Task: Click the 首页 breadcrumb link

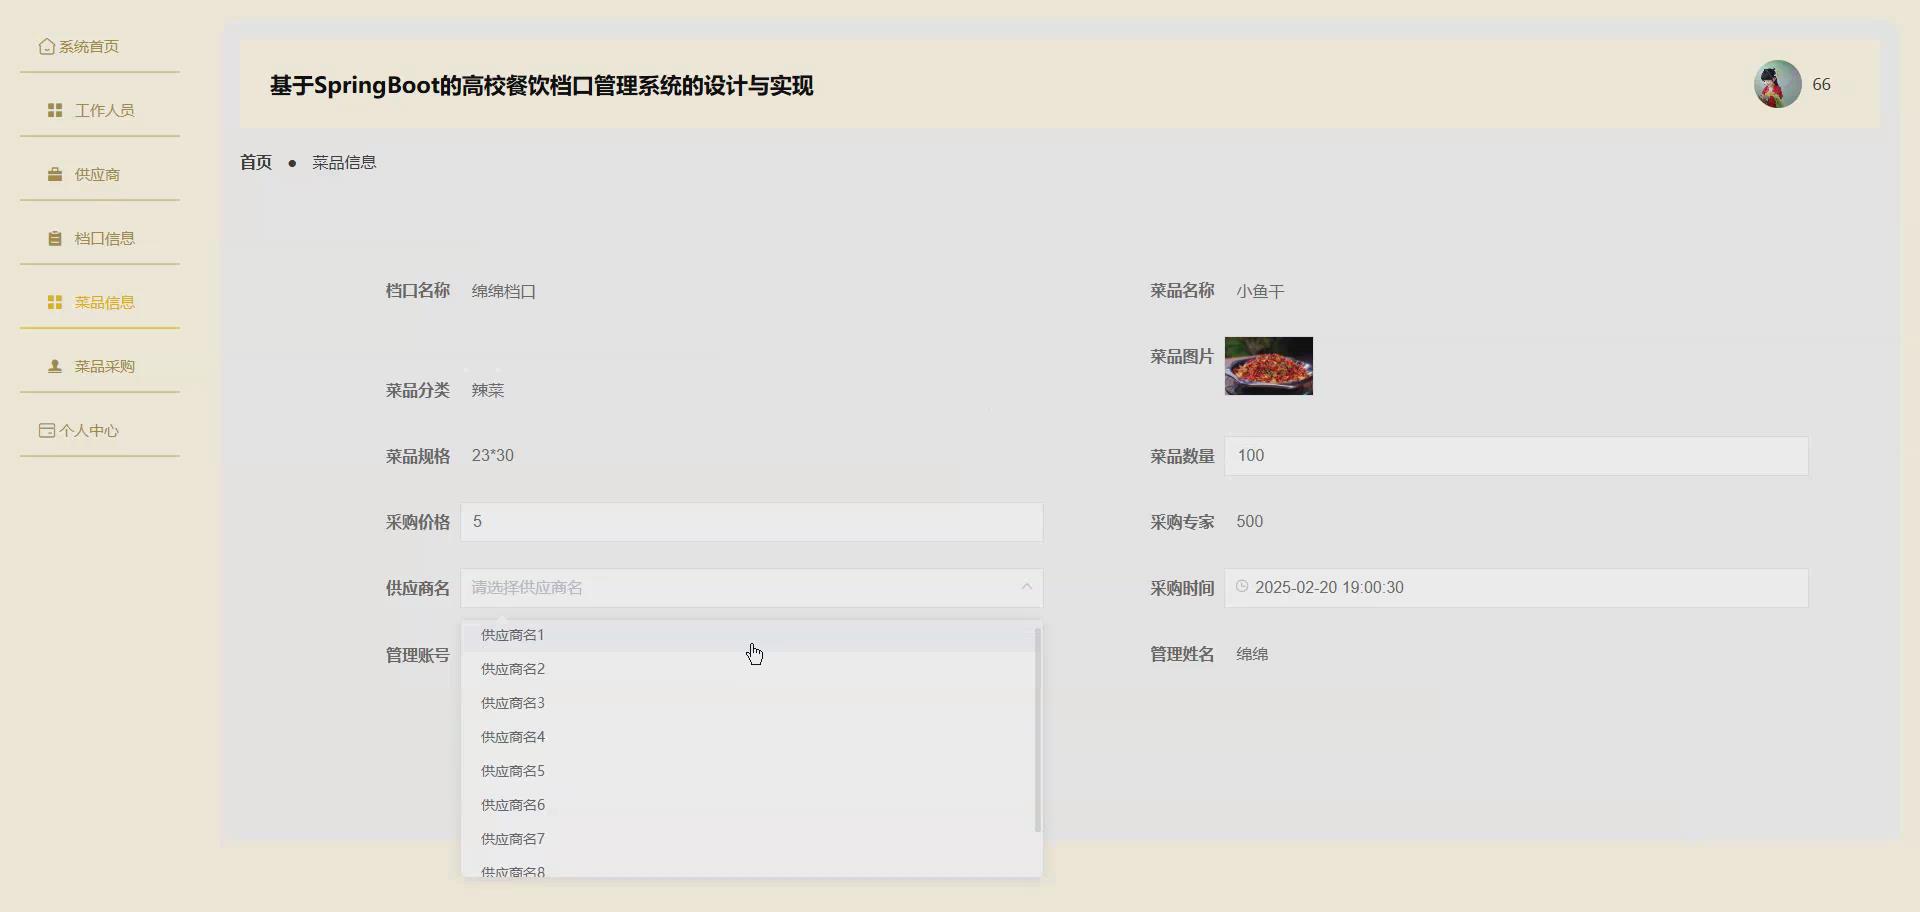Action: pos(256,162)
